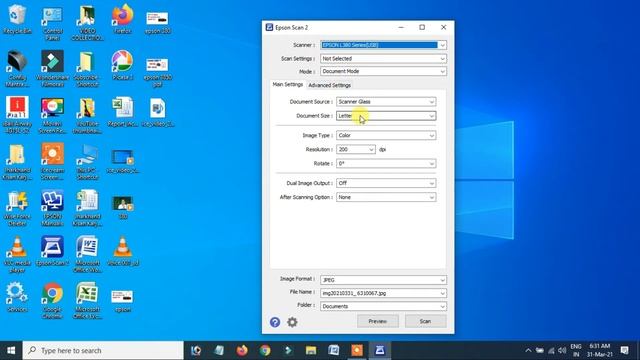Click Epson Scan 2 taskbar icon
The width and height of the screenshot is (640, 360).
(380, 350)
